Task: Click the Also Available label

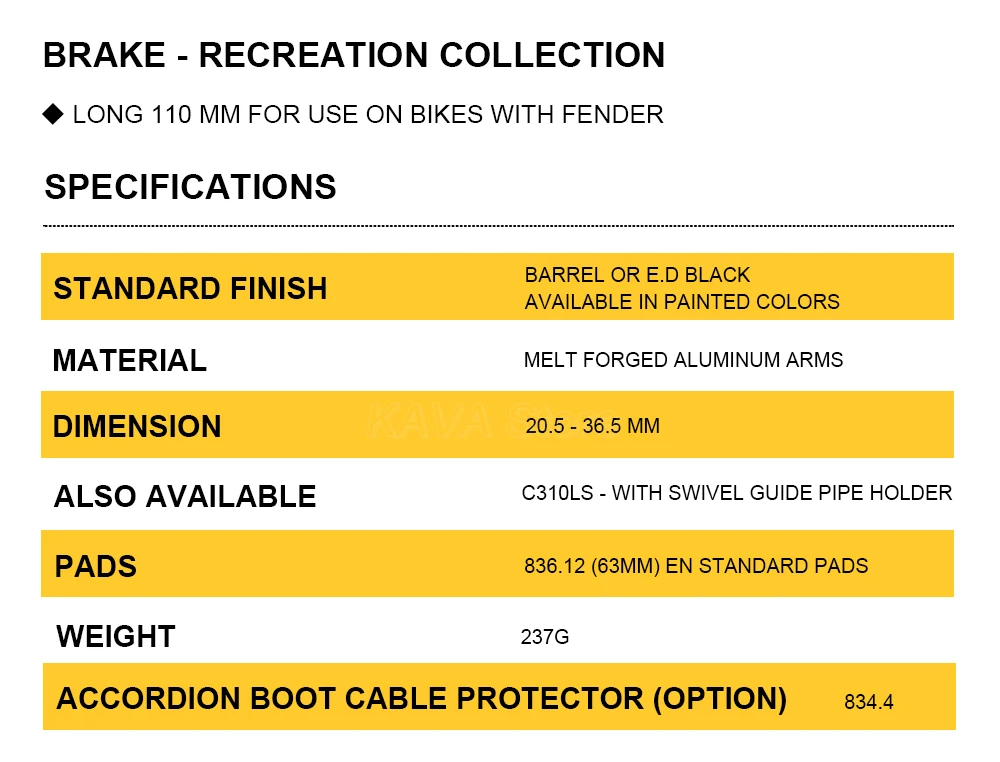Action: [185, 496]
